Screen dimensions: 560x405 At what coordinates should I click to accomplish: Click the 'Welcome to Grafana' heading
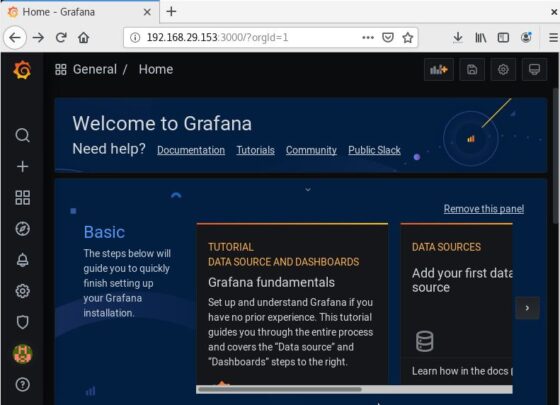162,124
